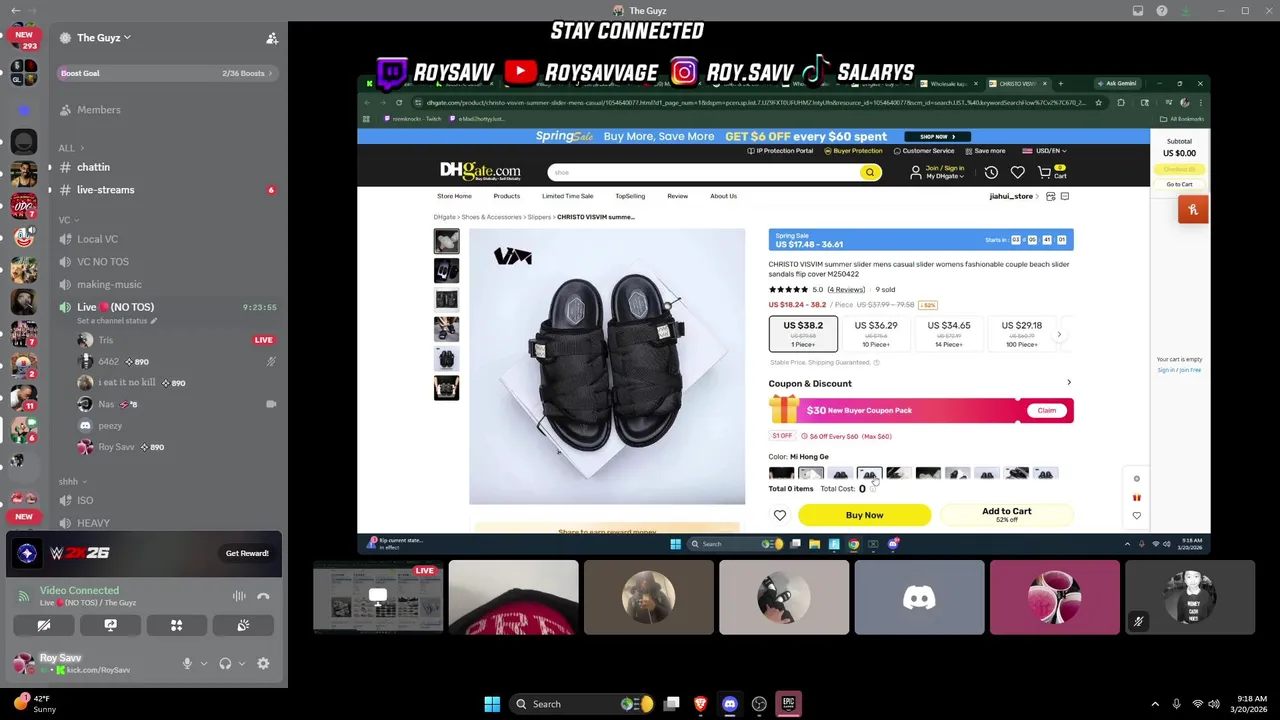The image size is (1280, 720).
Task: Select the second color swatch option
Action: 810,473
